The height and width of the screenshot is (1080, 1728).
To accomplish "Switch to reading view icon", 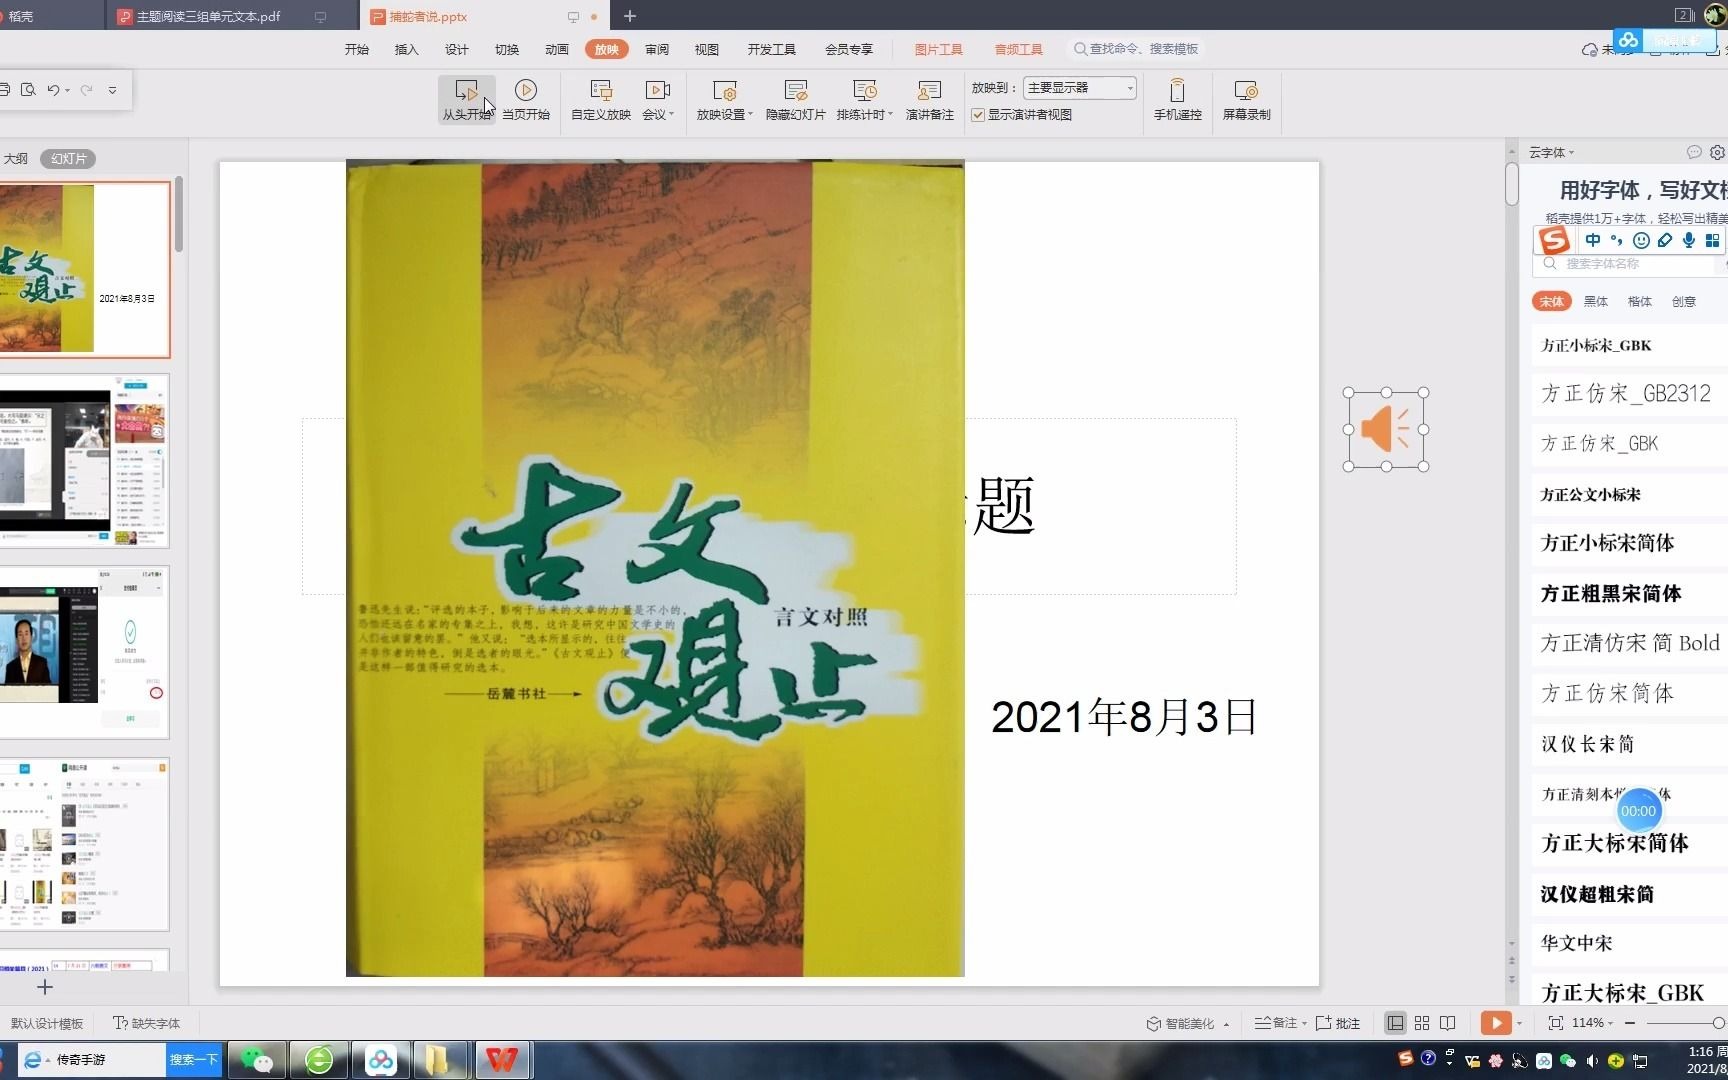I will coord(1448,1023).
